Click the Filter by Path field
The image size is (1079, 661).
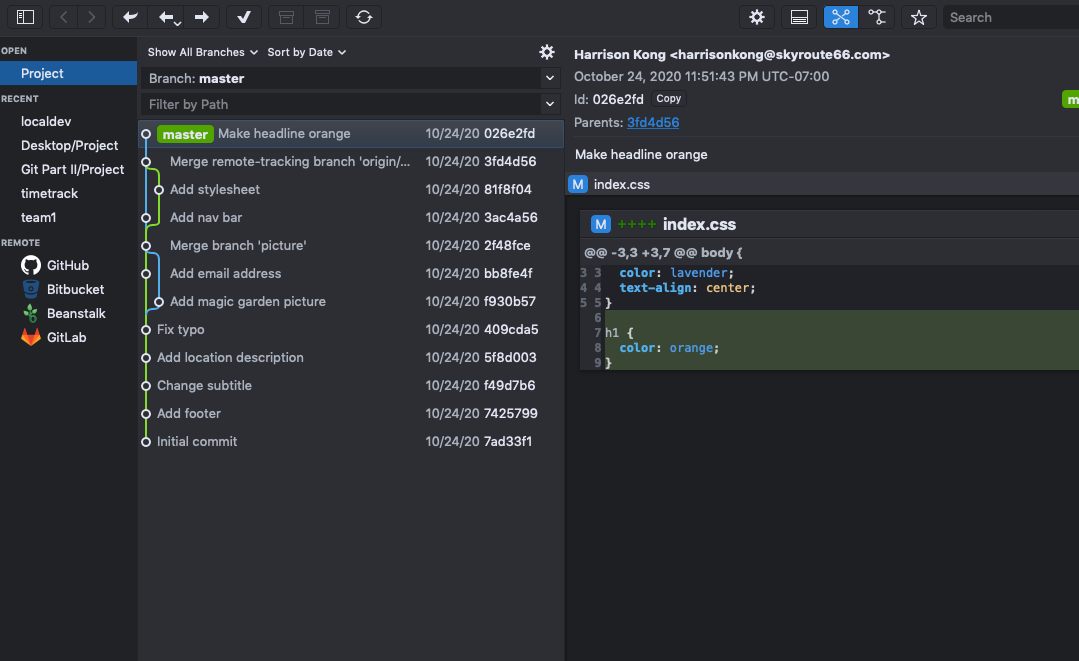click(x=340, y=104)
